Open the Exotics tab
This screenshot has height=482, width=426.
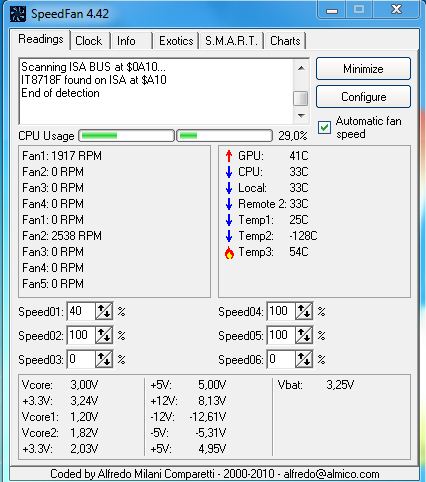tap(176, 41)
